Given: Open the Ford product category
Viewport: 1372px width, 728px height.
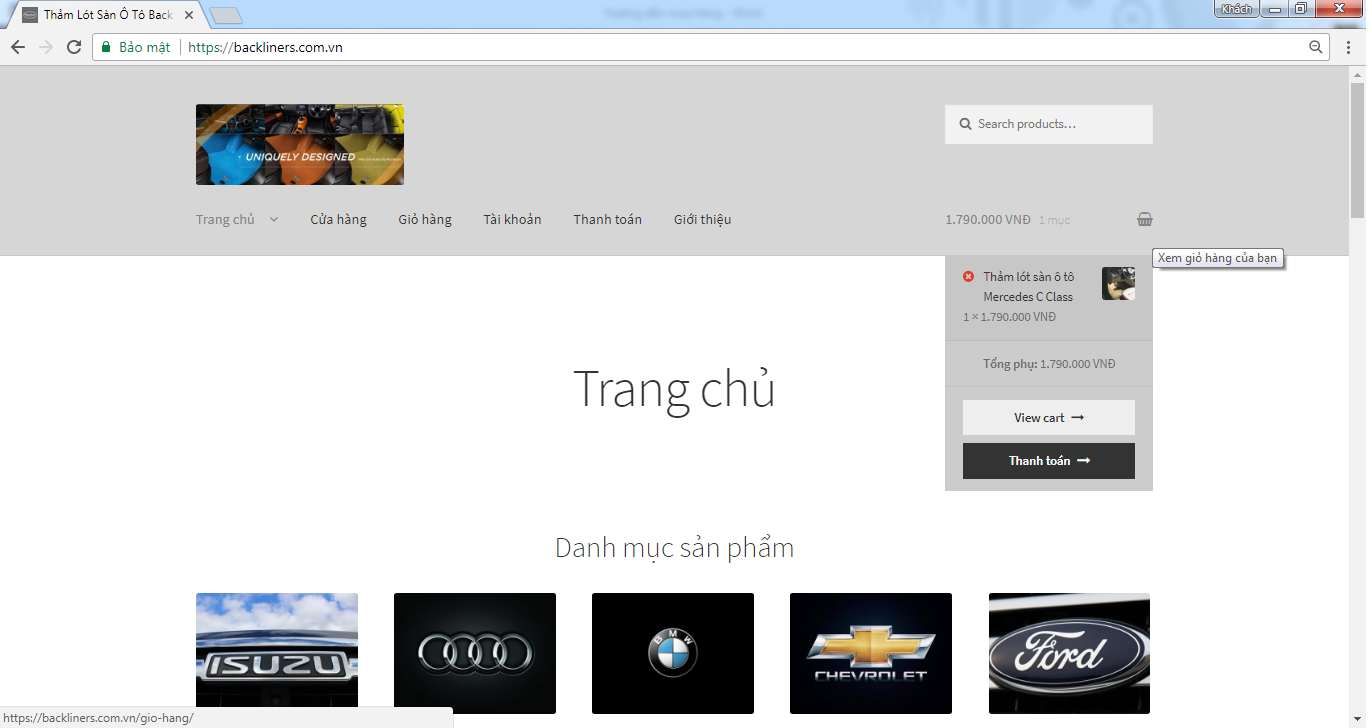Looking at the screenshot, I should coord(1069,653).
